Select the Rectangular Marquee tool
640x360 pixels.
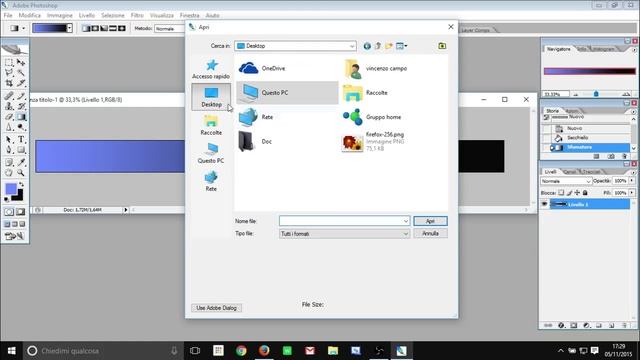pos(9,62)
